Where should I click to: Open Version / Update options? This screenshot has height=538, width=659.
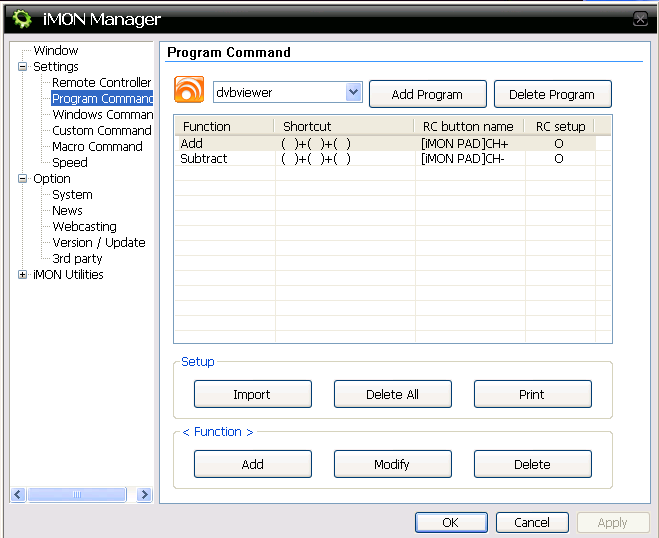pyautogui.click(x=99, y=243)
